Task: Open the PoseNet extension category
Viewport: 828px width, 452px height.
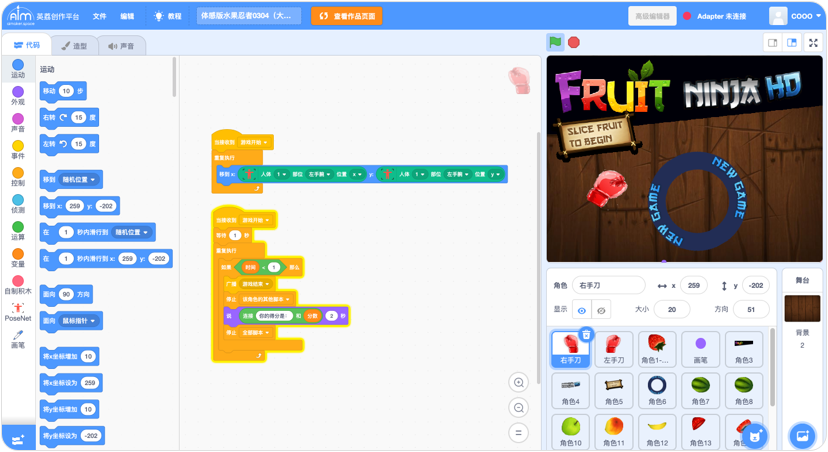Action: (18, 312)
